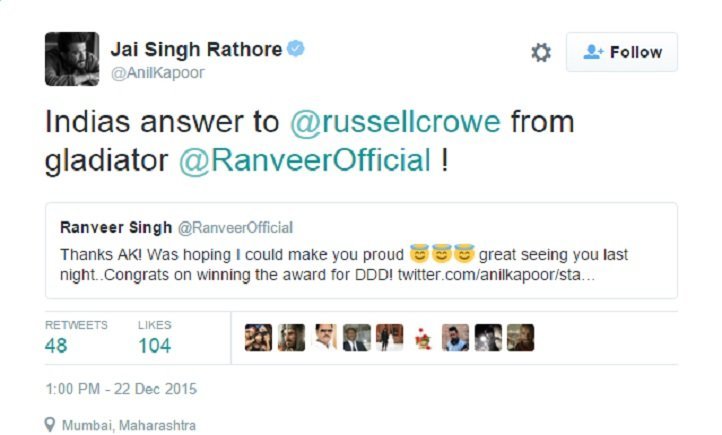The height and width of the screenshot is (435, 722).
Task: Open the gear settings icon on tweet
Action: (541, 52)
